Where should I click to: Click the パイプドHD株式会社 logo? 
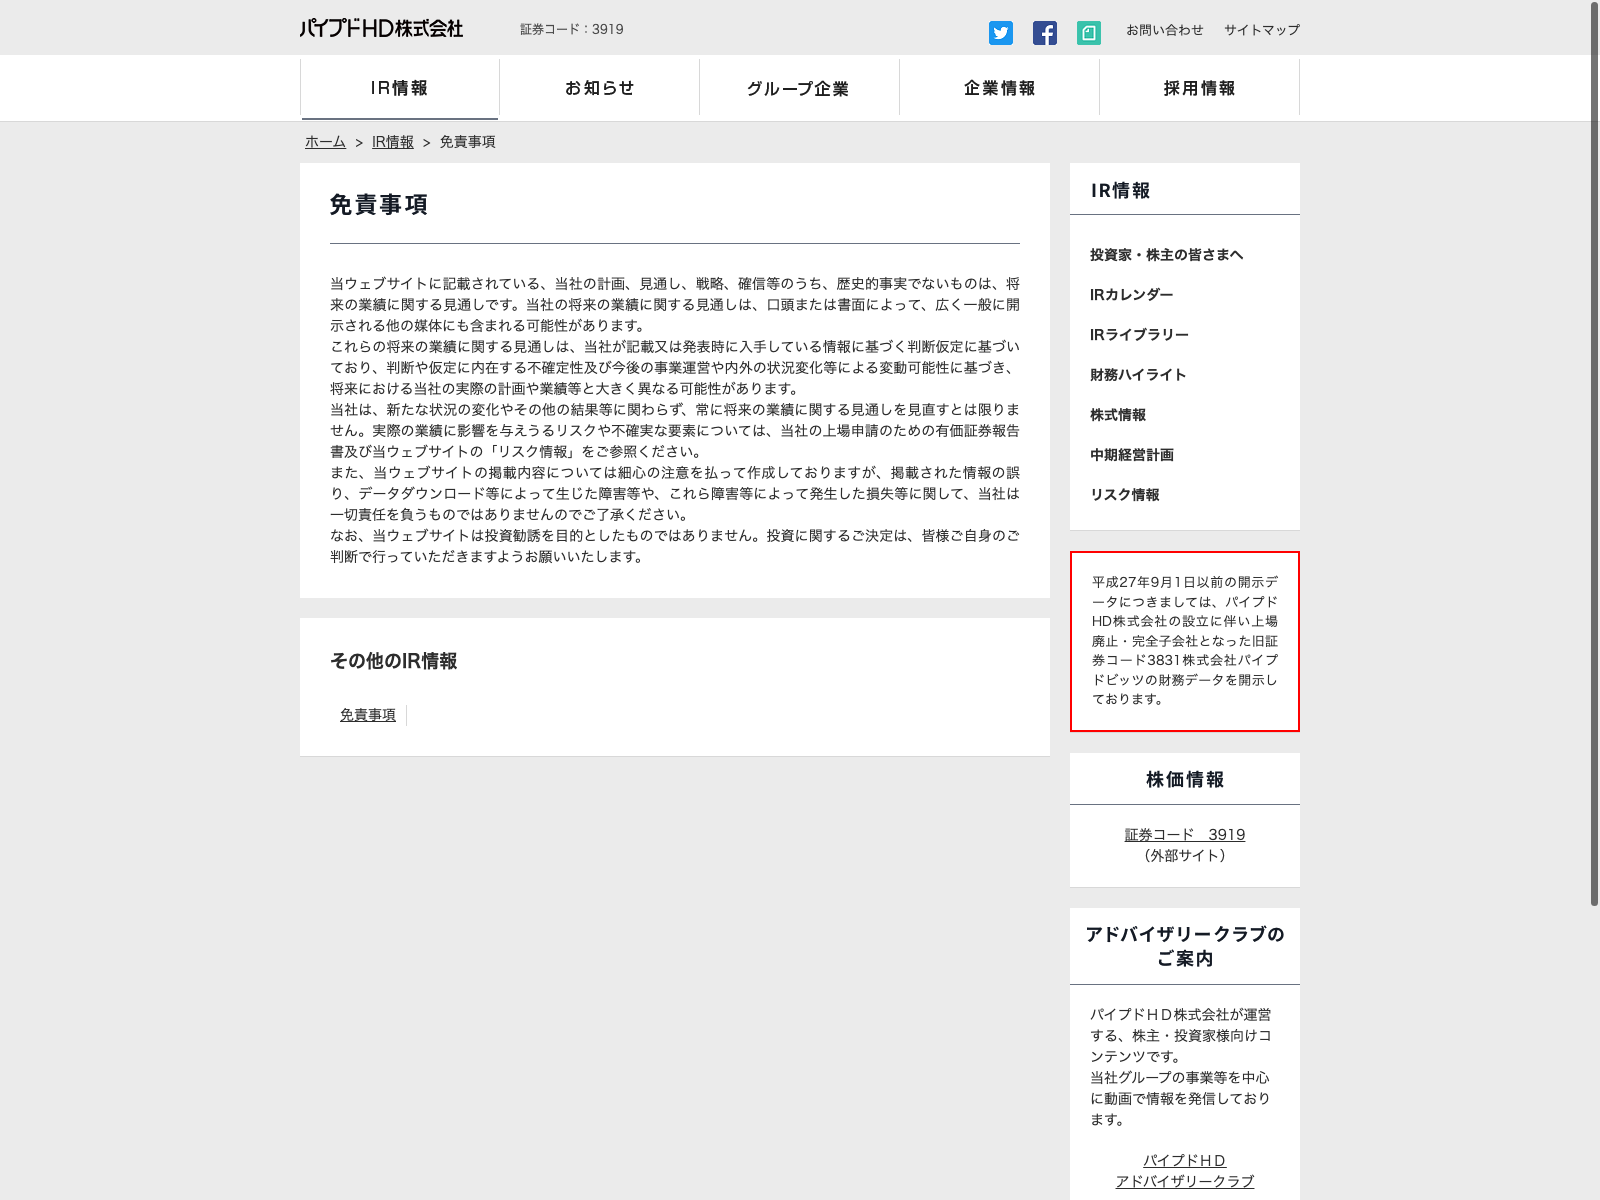pos(381,29)
